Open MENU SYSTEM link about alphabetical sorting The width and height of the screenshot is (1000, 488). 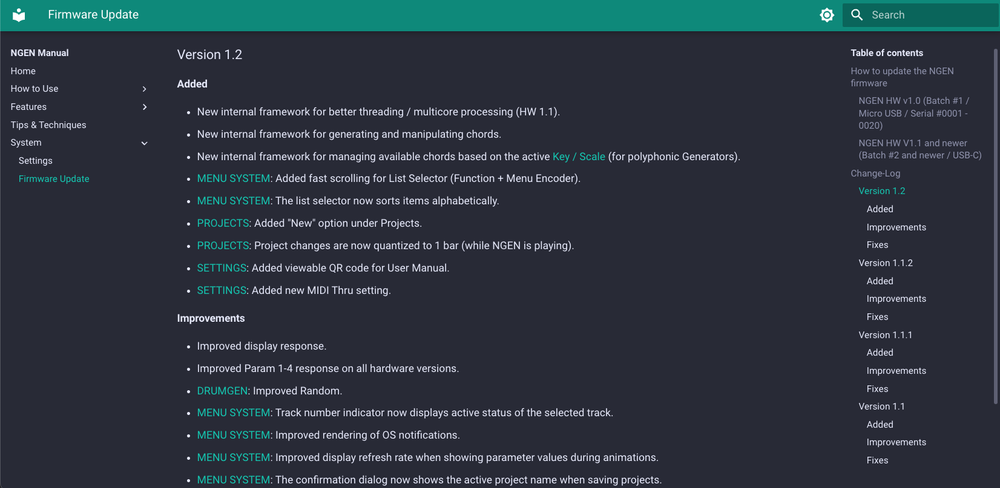233,201
